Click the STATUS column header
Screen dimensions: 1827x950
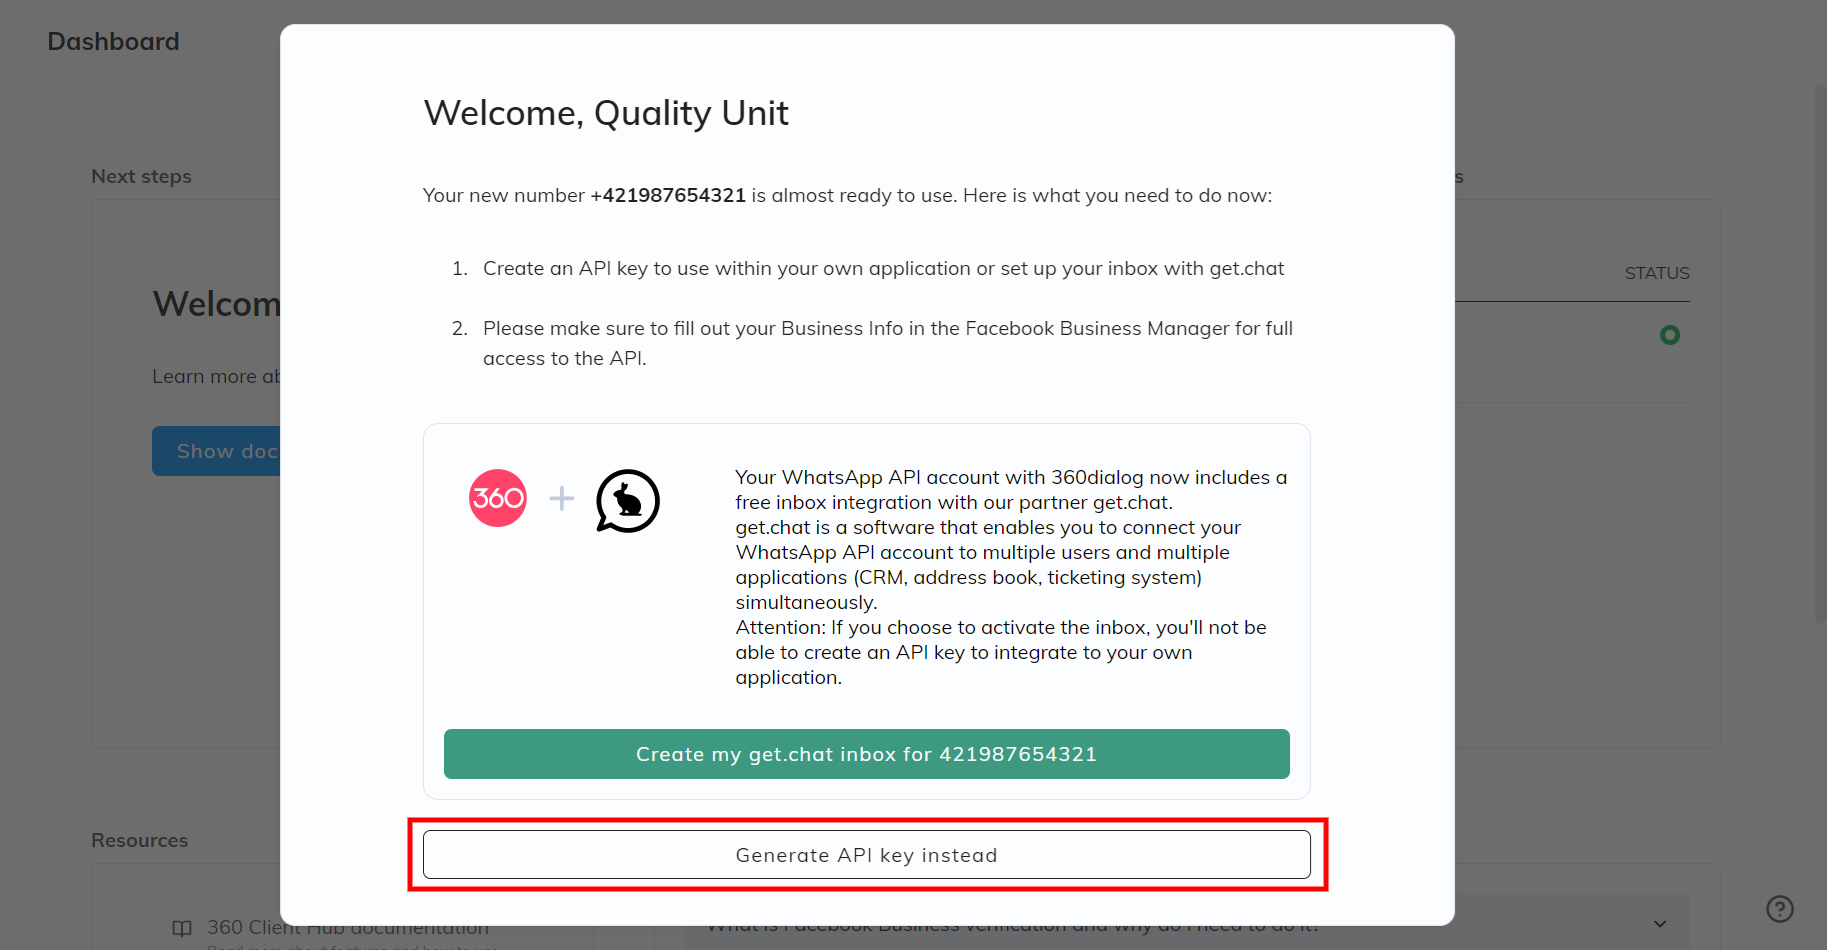pos(1656,273)
